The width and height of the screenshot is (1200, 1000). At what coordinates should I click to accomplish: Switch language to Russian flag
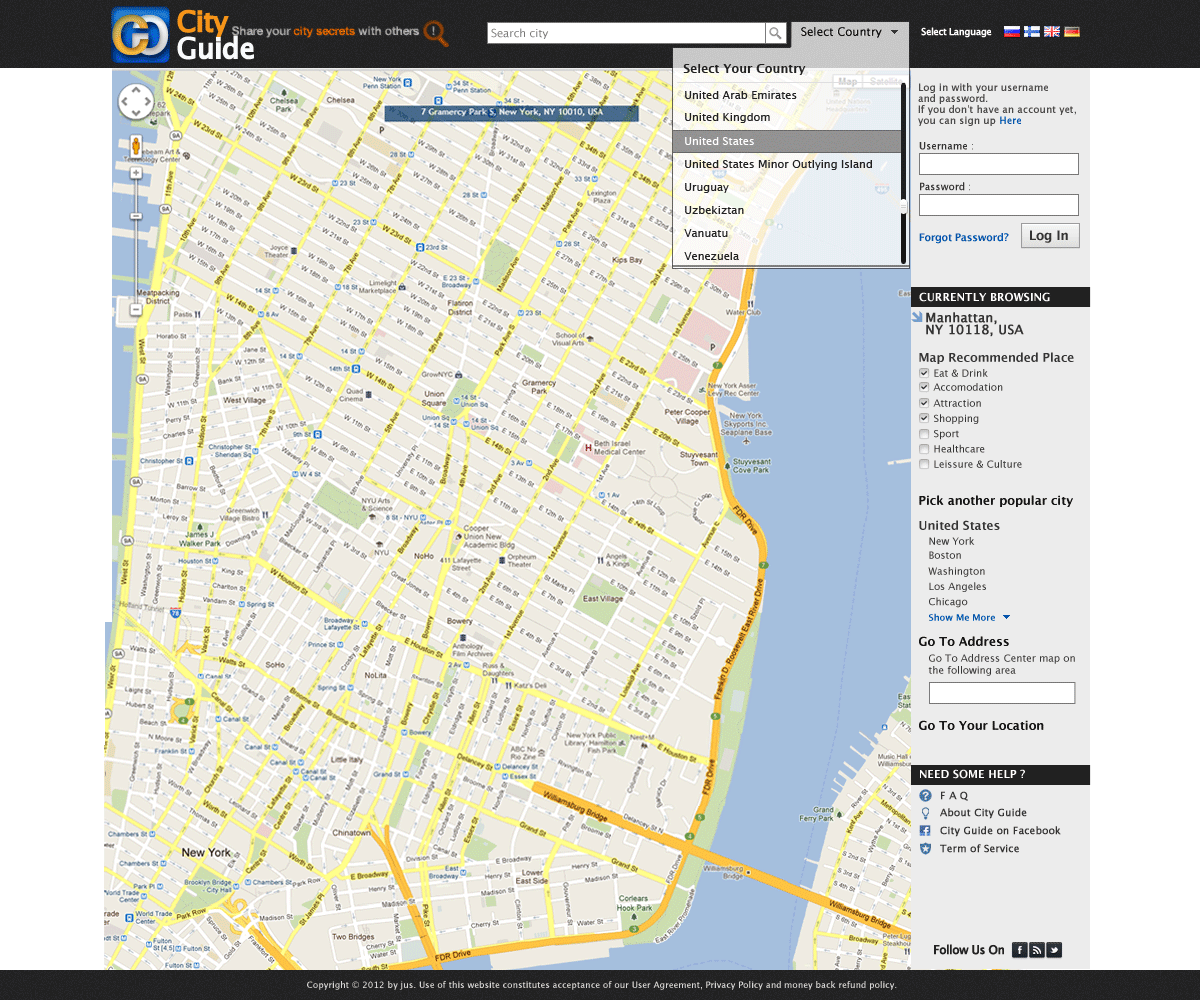pyautogui.click(x=1011, y=32)
